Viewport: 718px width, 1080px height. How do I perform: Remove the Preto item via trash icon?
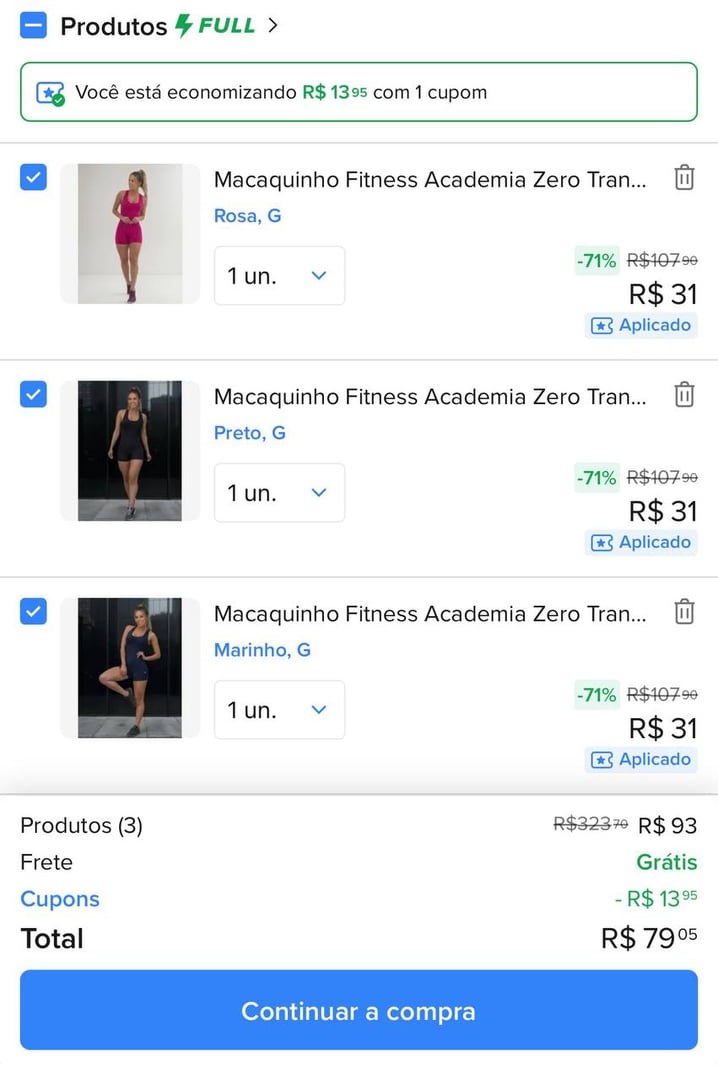tap(684, 394)
